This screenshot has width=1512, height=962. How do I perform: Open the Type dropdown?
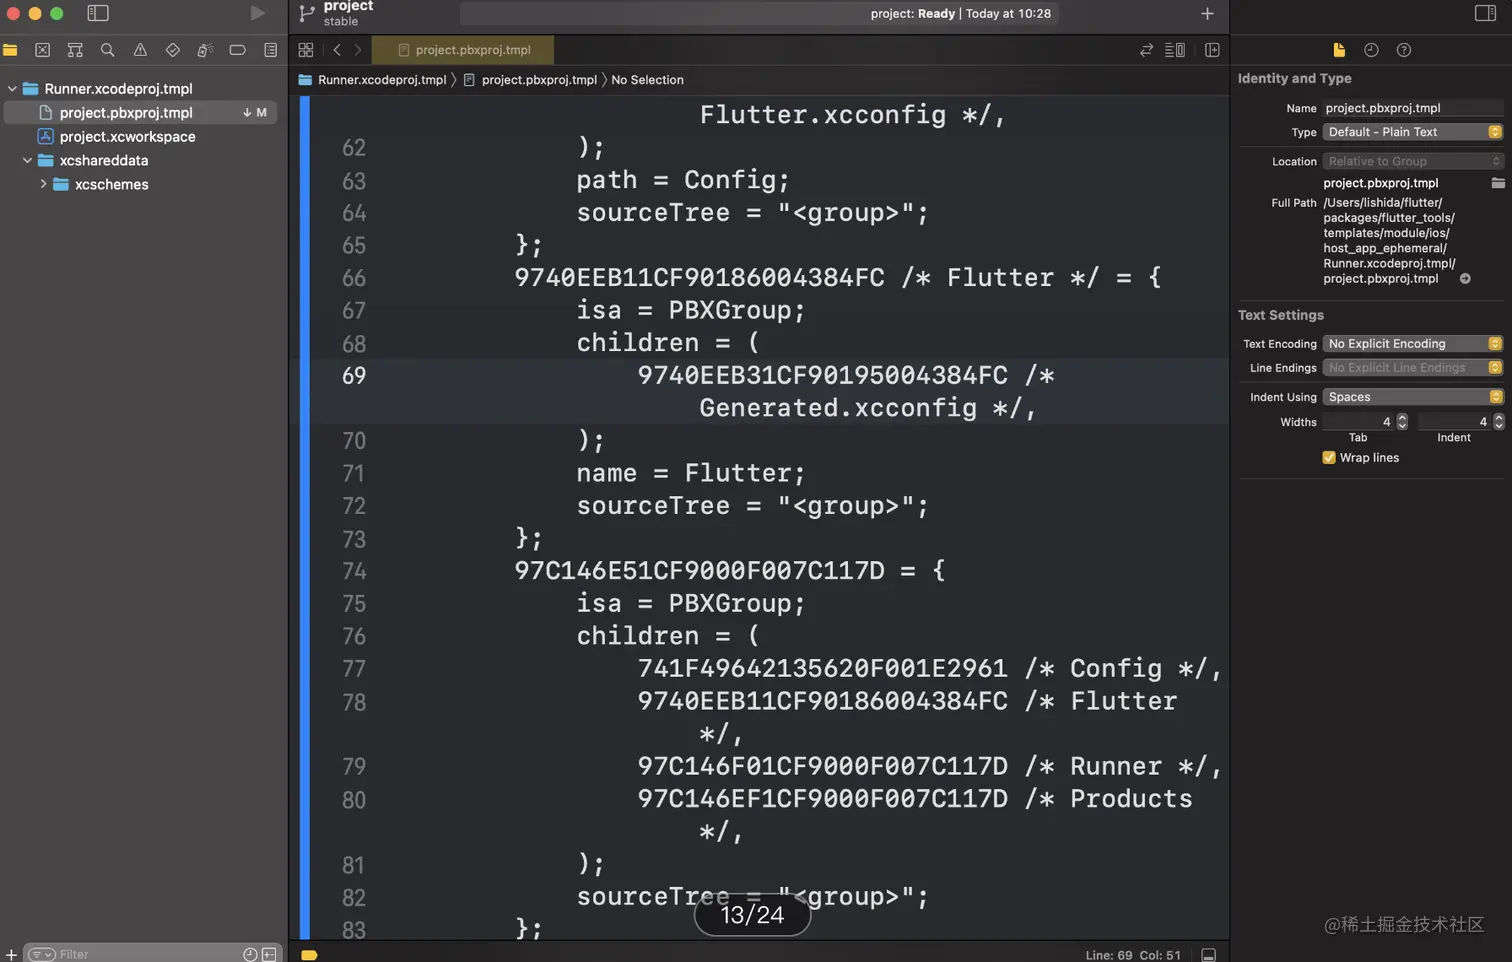(1412, 132)
